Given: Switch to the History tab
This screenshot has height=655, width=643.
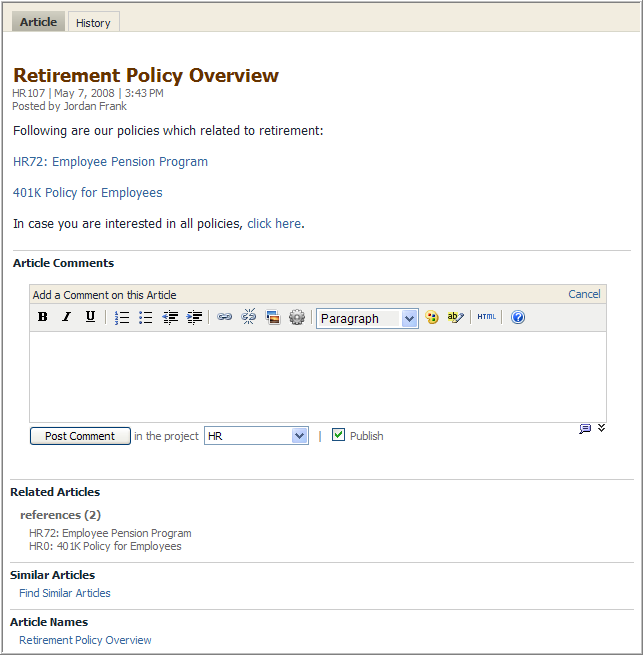Looking at the screenshot, I should click(93, 22).
